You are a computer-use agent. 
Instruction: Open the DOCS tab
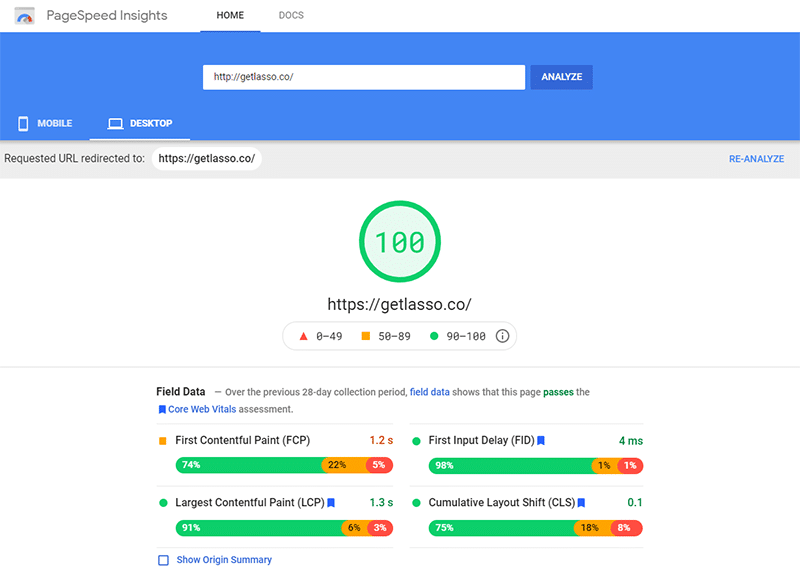[x=291, y=16]
